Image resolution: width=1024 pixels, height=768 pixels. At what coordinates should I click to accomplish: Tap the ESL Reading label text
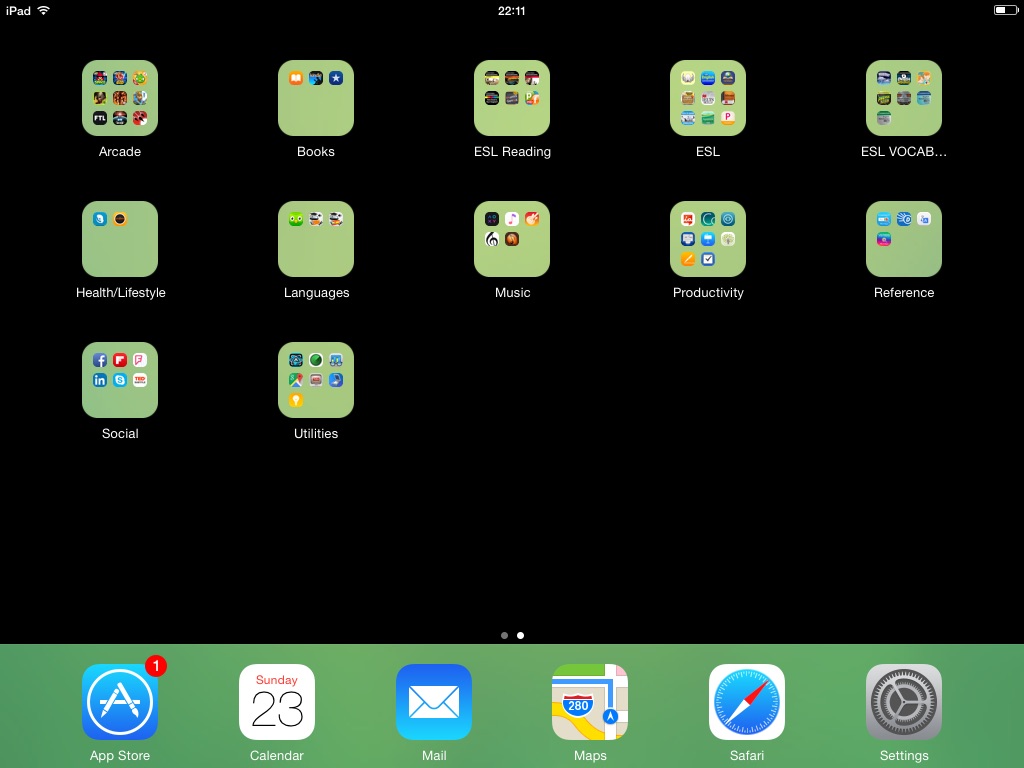point(512,152)
